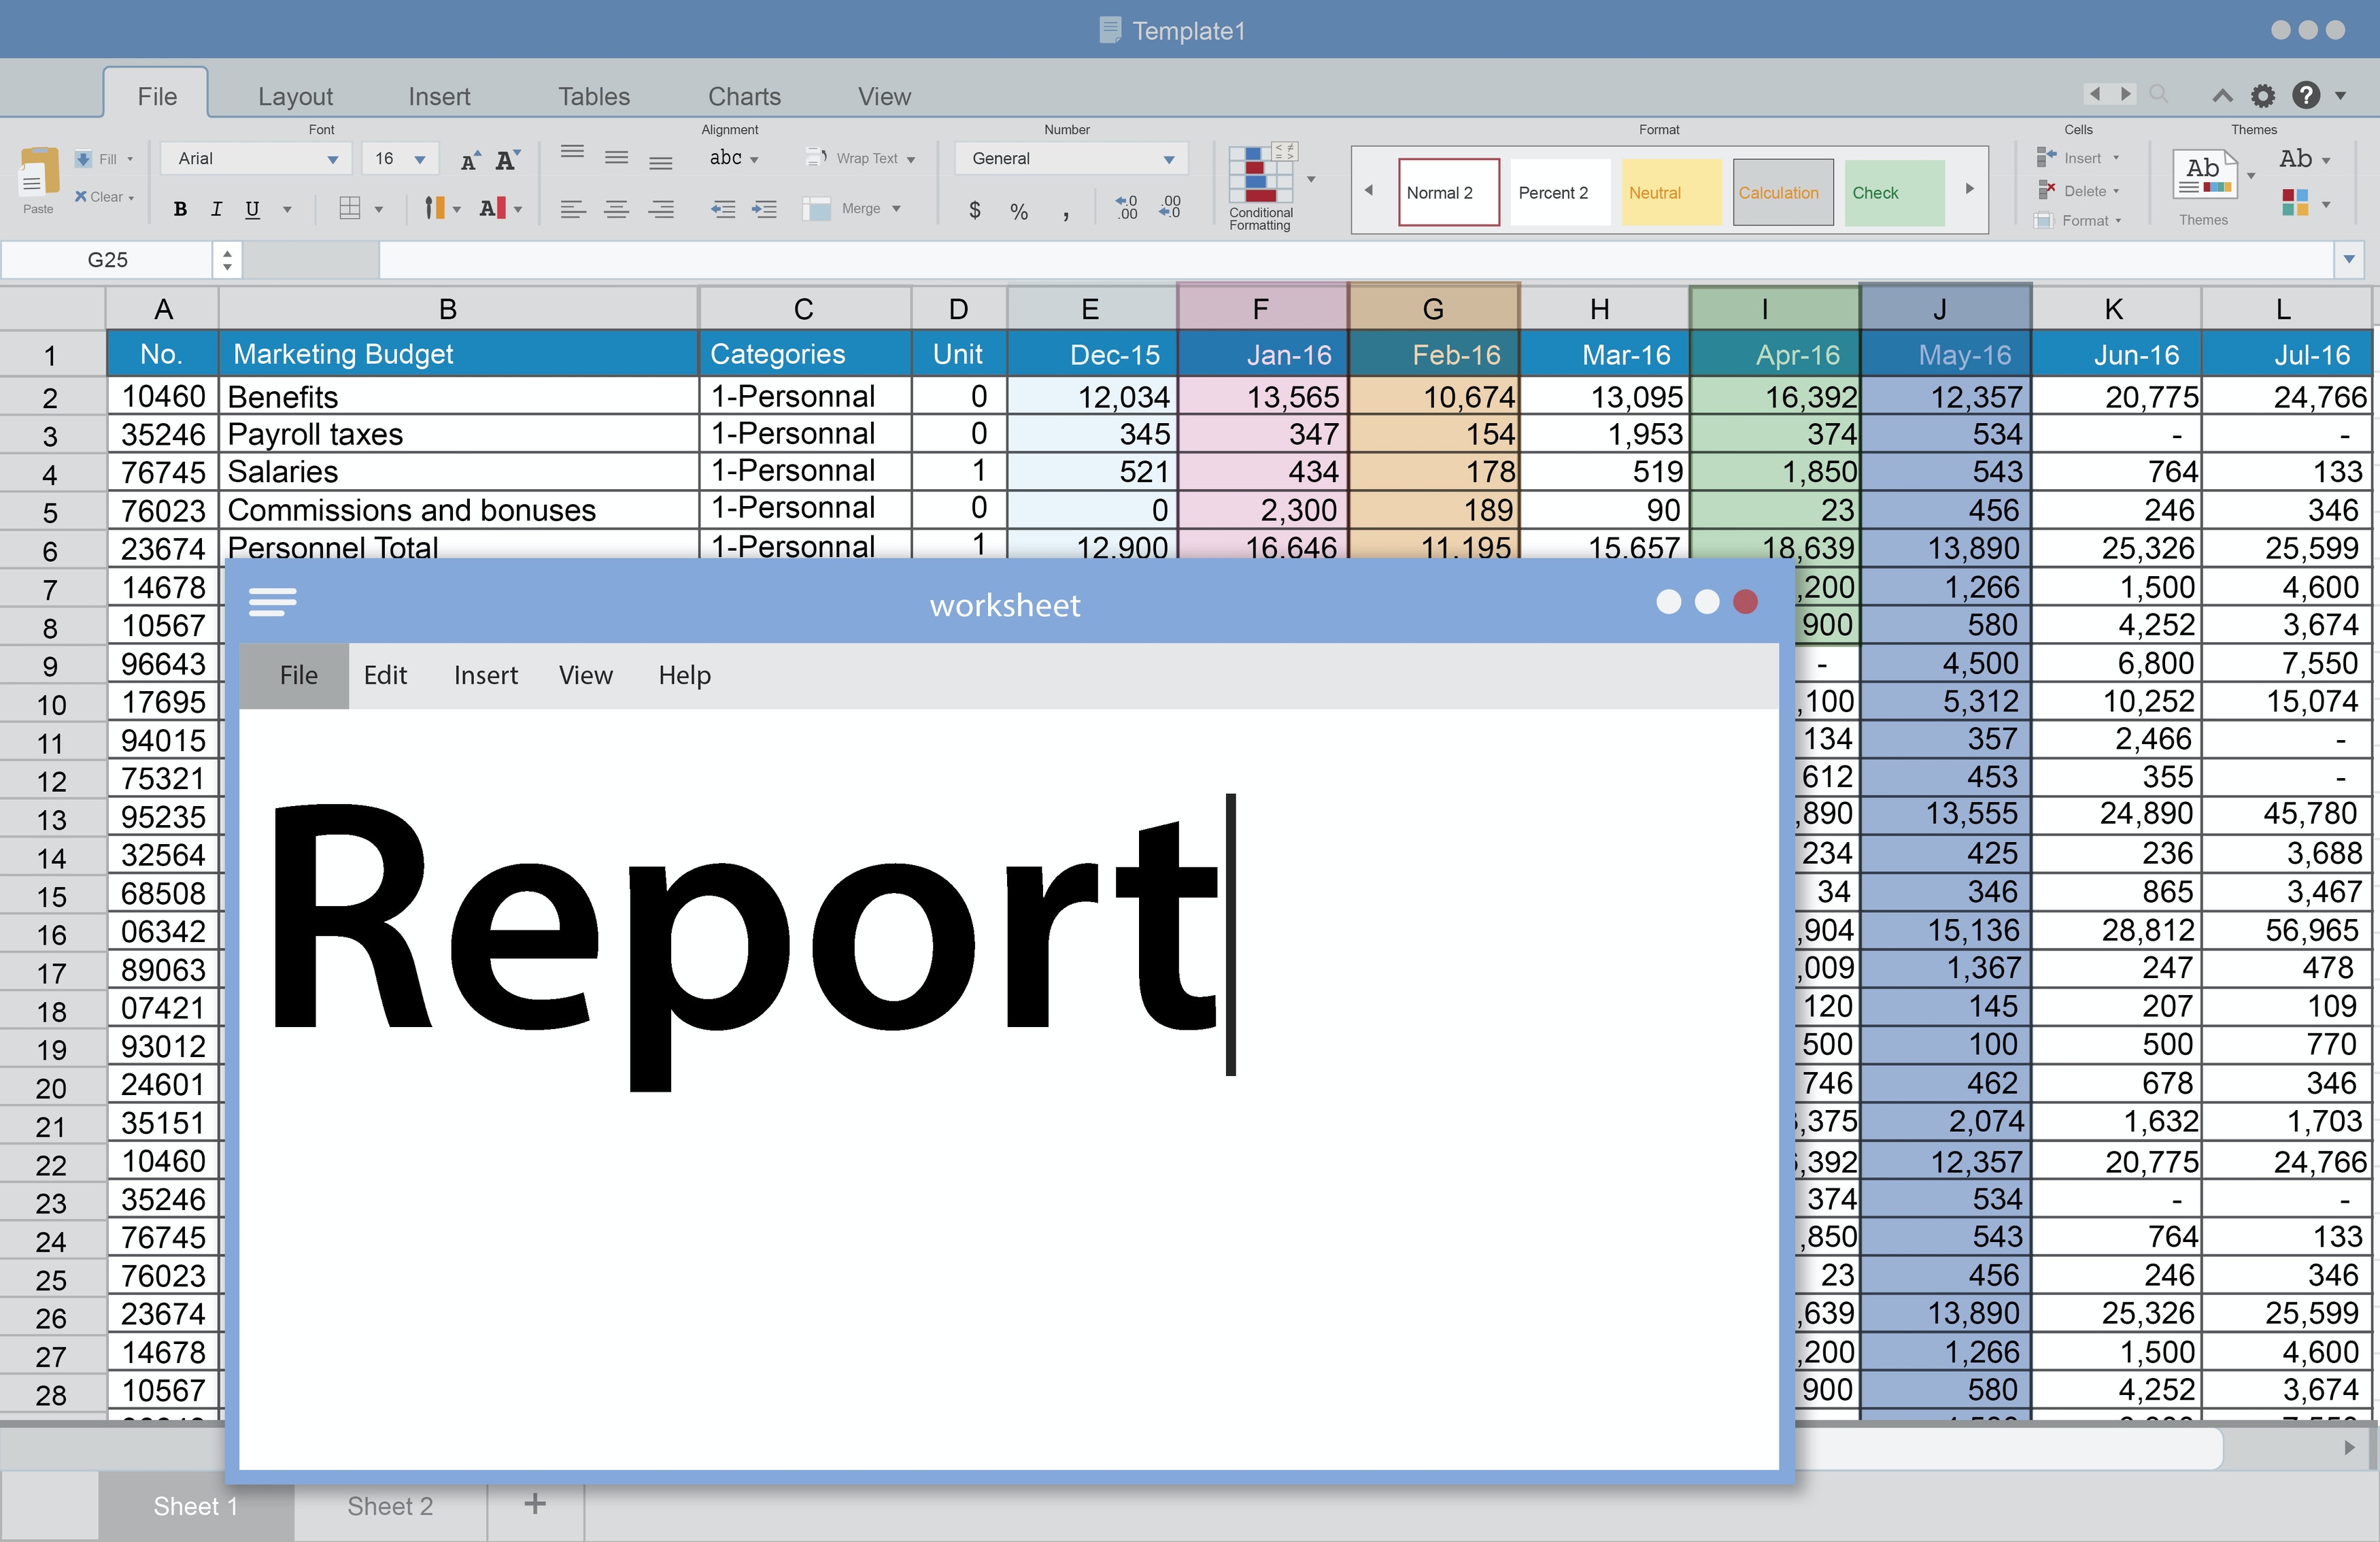Enable center text alignment
2380x1542 pixels.
tap(616, 209)
